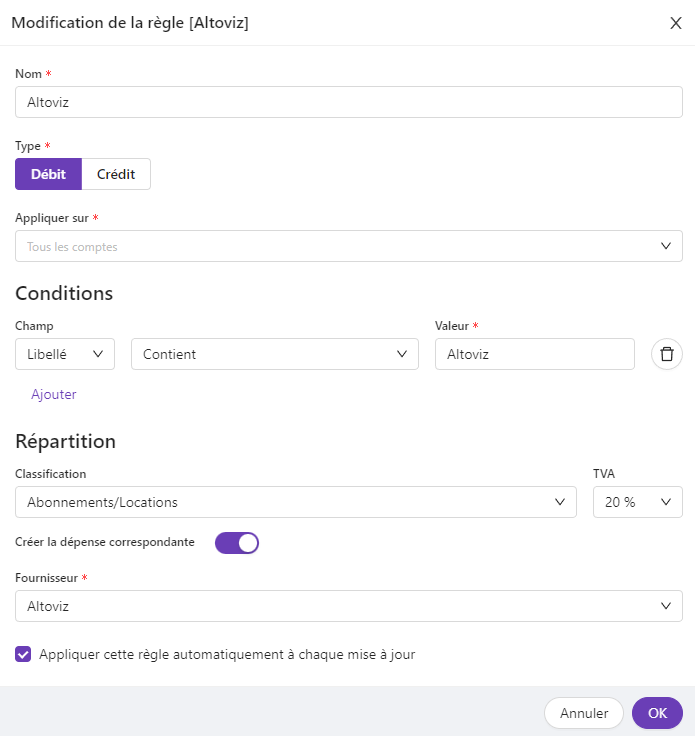The width and height of the screenshot is (695, 736).
Task: Confirm with the OK button
Action: click(x=657, y=713)
